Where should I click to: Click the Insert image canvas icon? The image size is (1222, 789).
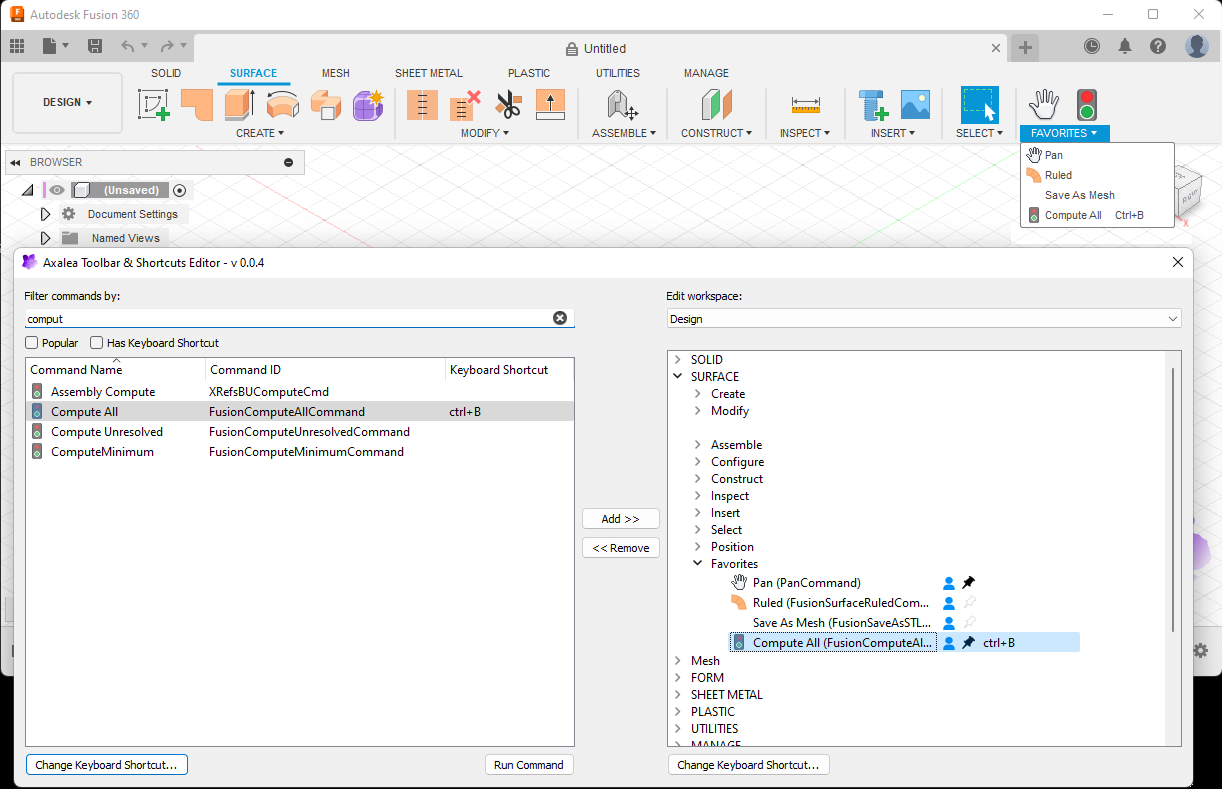coord(915,104)
